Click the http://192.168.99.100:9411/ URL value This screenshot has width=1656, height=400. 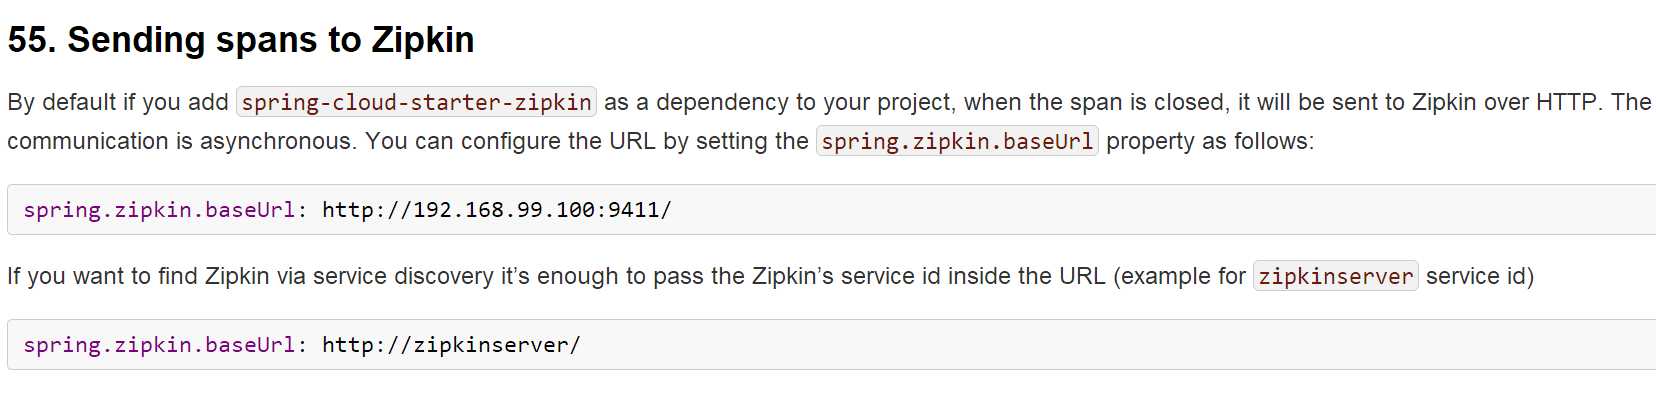point(497,210)
